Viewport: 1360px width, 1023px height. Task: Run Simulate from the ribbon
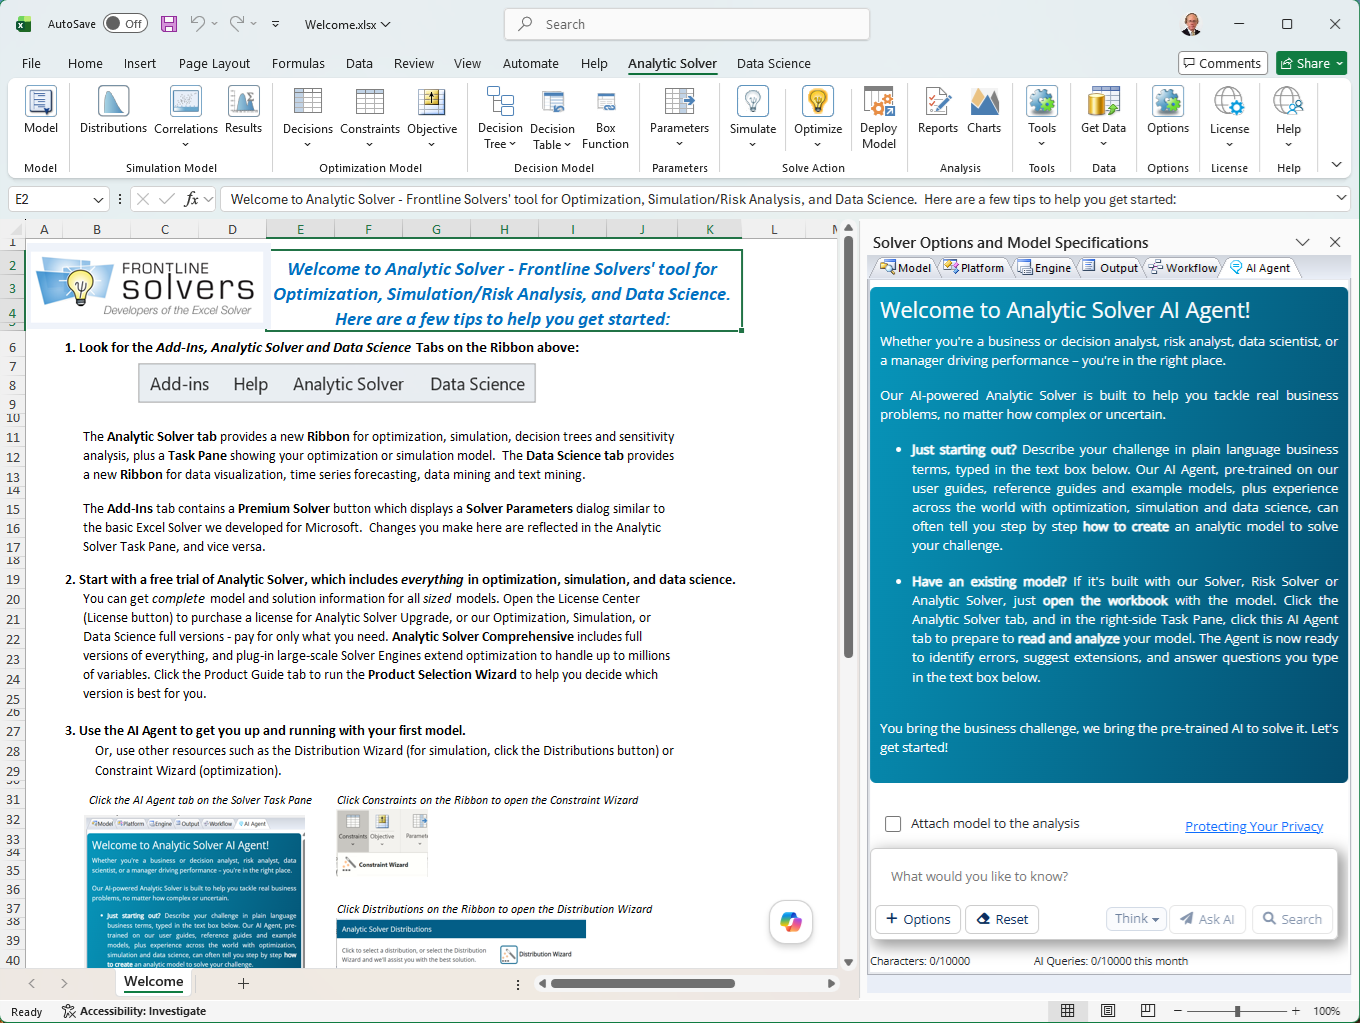[753, 117]
